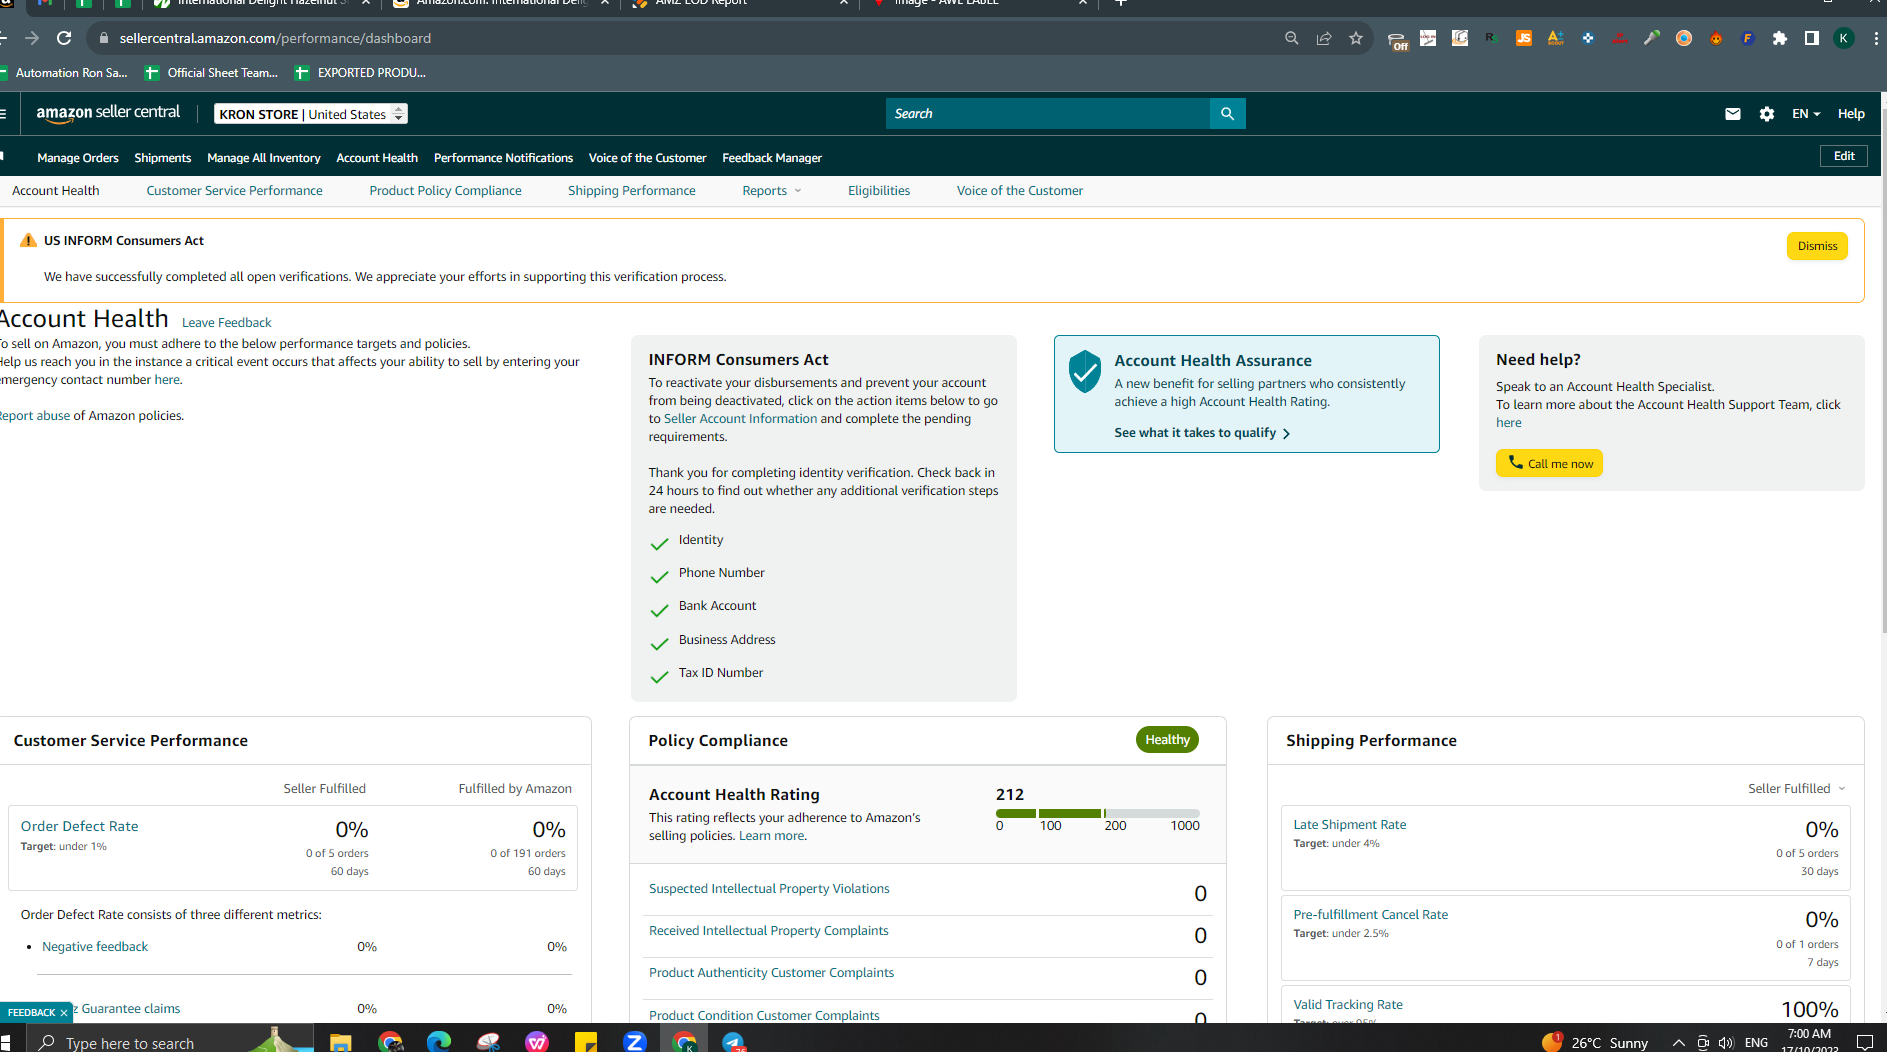Open the color picker eyedropper extension
This screenshot has width=1887, height=1052.
point(1652,38)
